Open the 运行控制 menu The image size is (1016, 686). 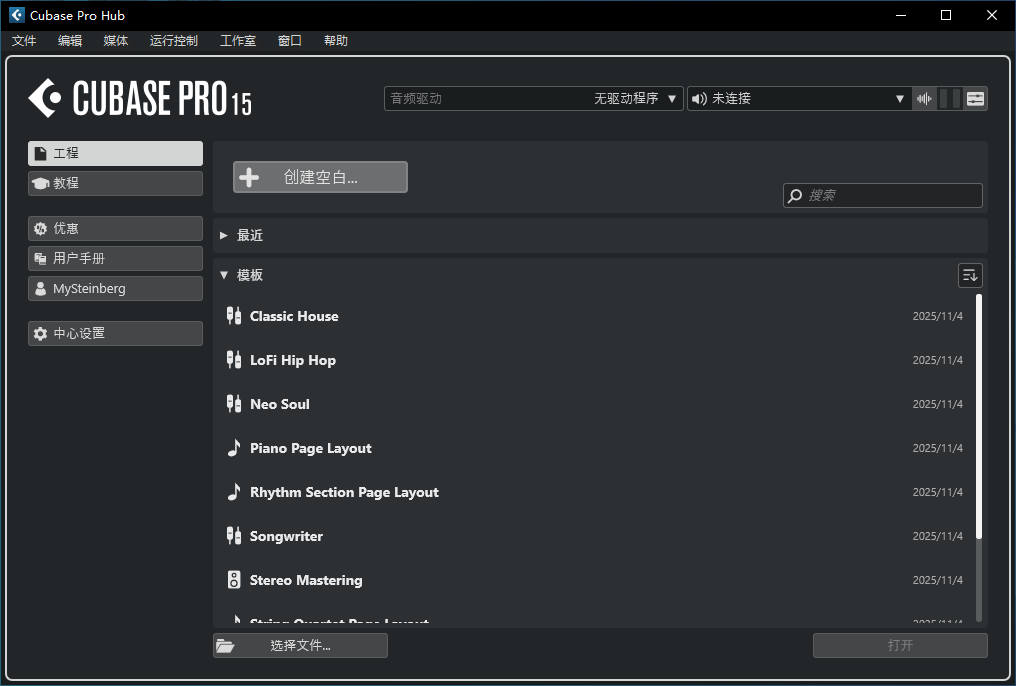coord(174,41)
